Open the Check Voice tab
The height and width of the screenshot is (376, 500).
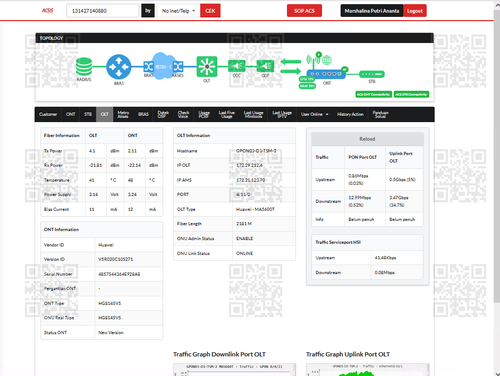(x=183, y=114)
